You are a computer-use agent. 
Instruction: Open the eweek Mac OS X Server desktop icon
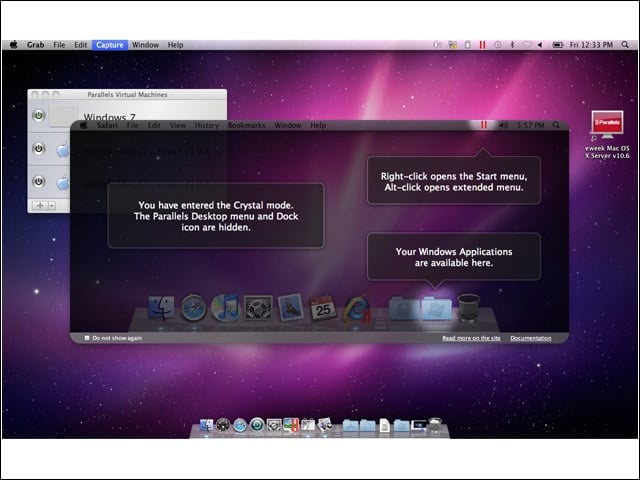[x=607, y=135]
